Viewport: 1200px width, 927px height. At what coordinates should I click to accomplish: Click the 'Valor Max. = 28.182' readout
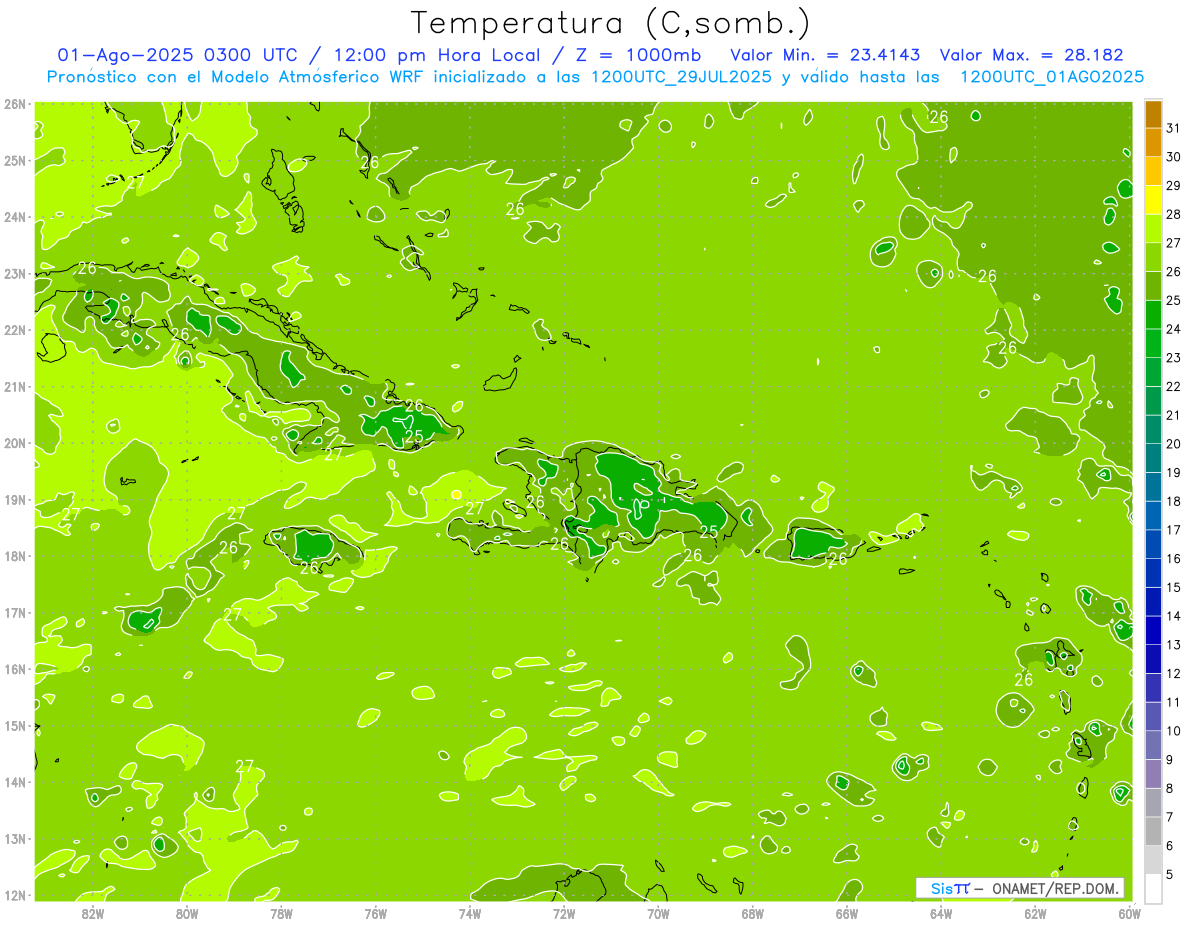[1032, 56]
